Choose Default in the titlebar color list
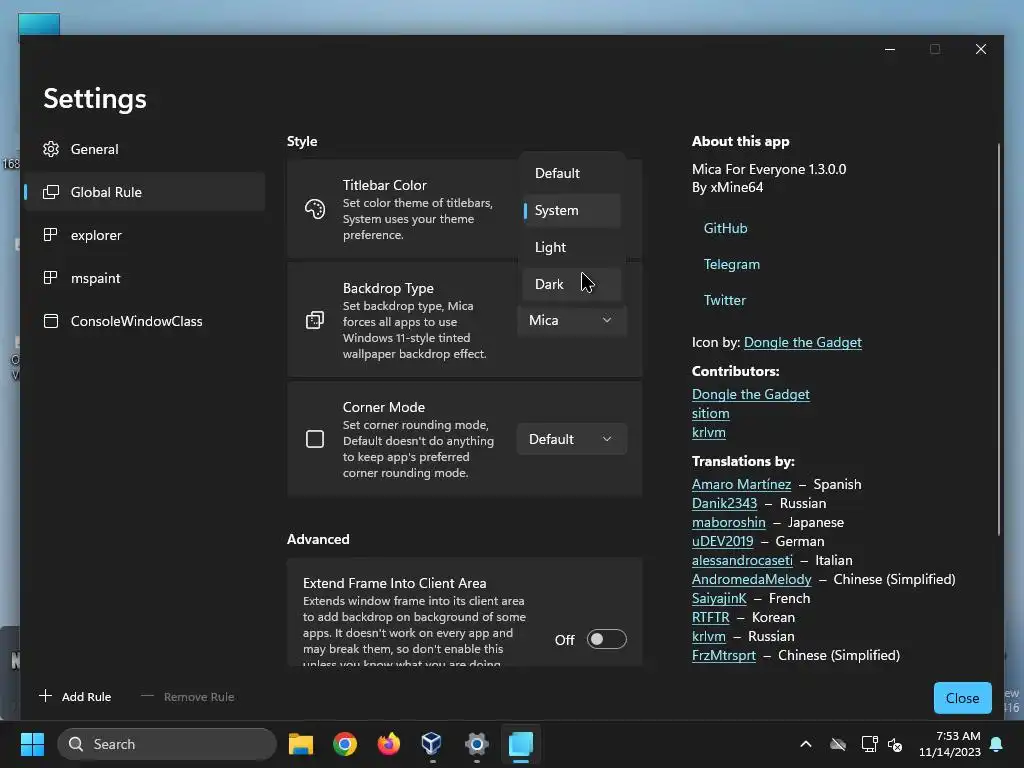This screenshot has height=768, width=1024. 572,173
